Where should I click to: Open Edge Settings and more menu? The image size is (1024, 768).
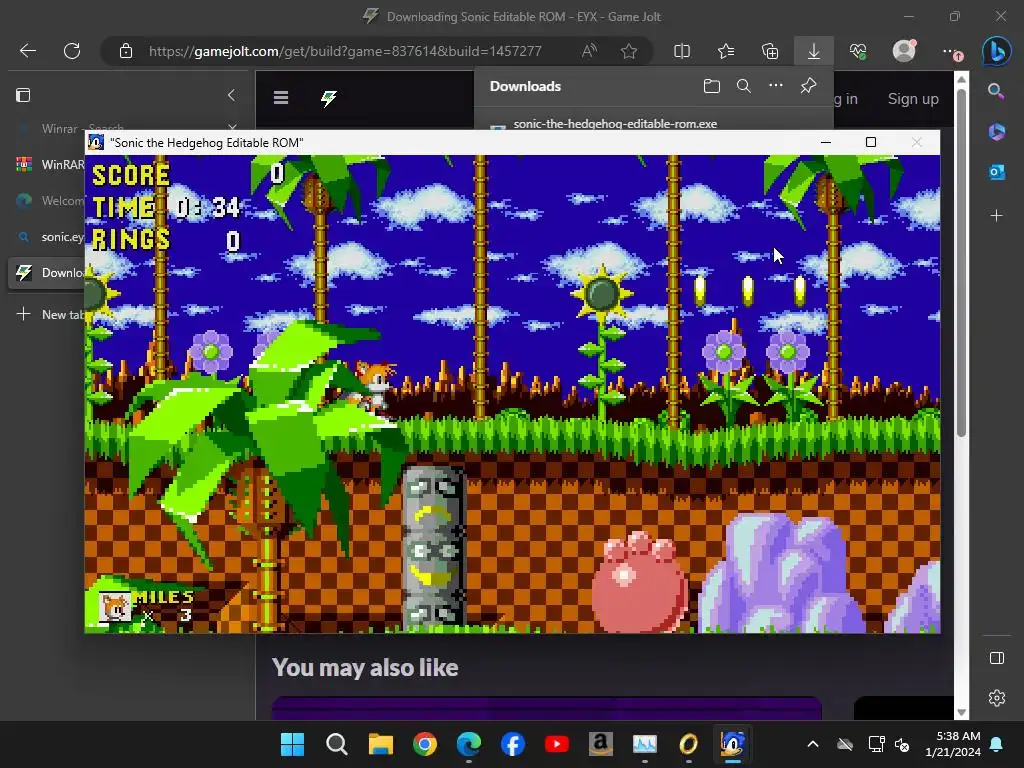[x=950, y=51]
